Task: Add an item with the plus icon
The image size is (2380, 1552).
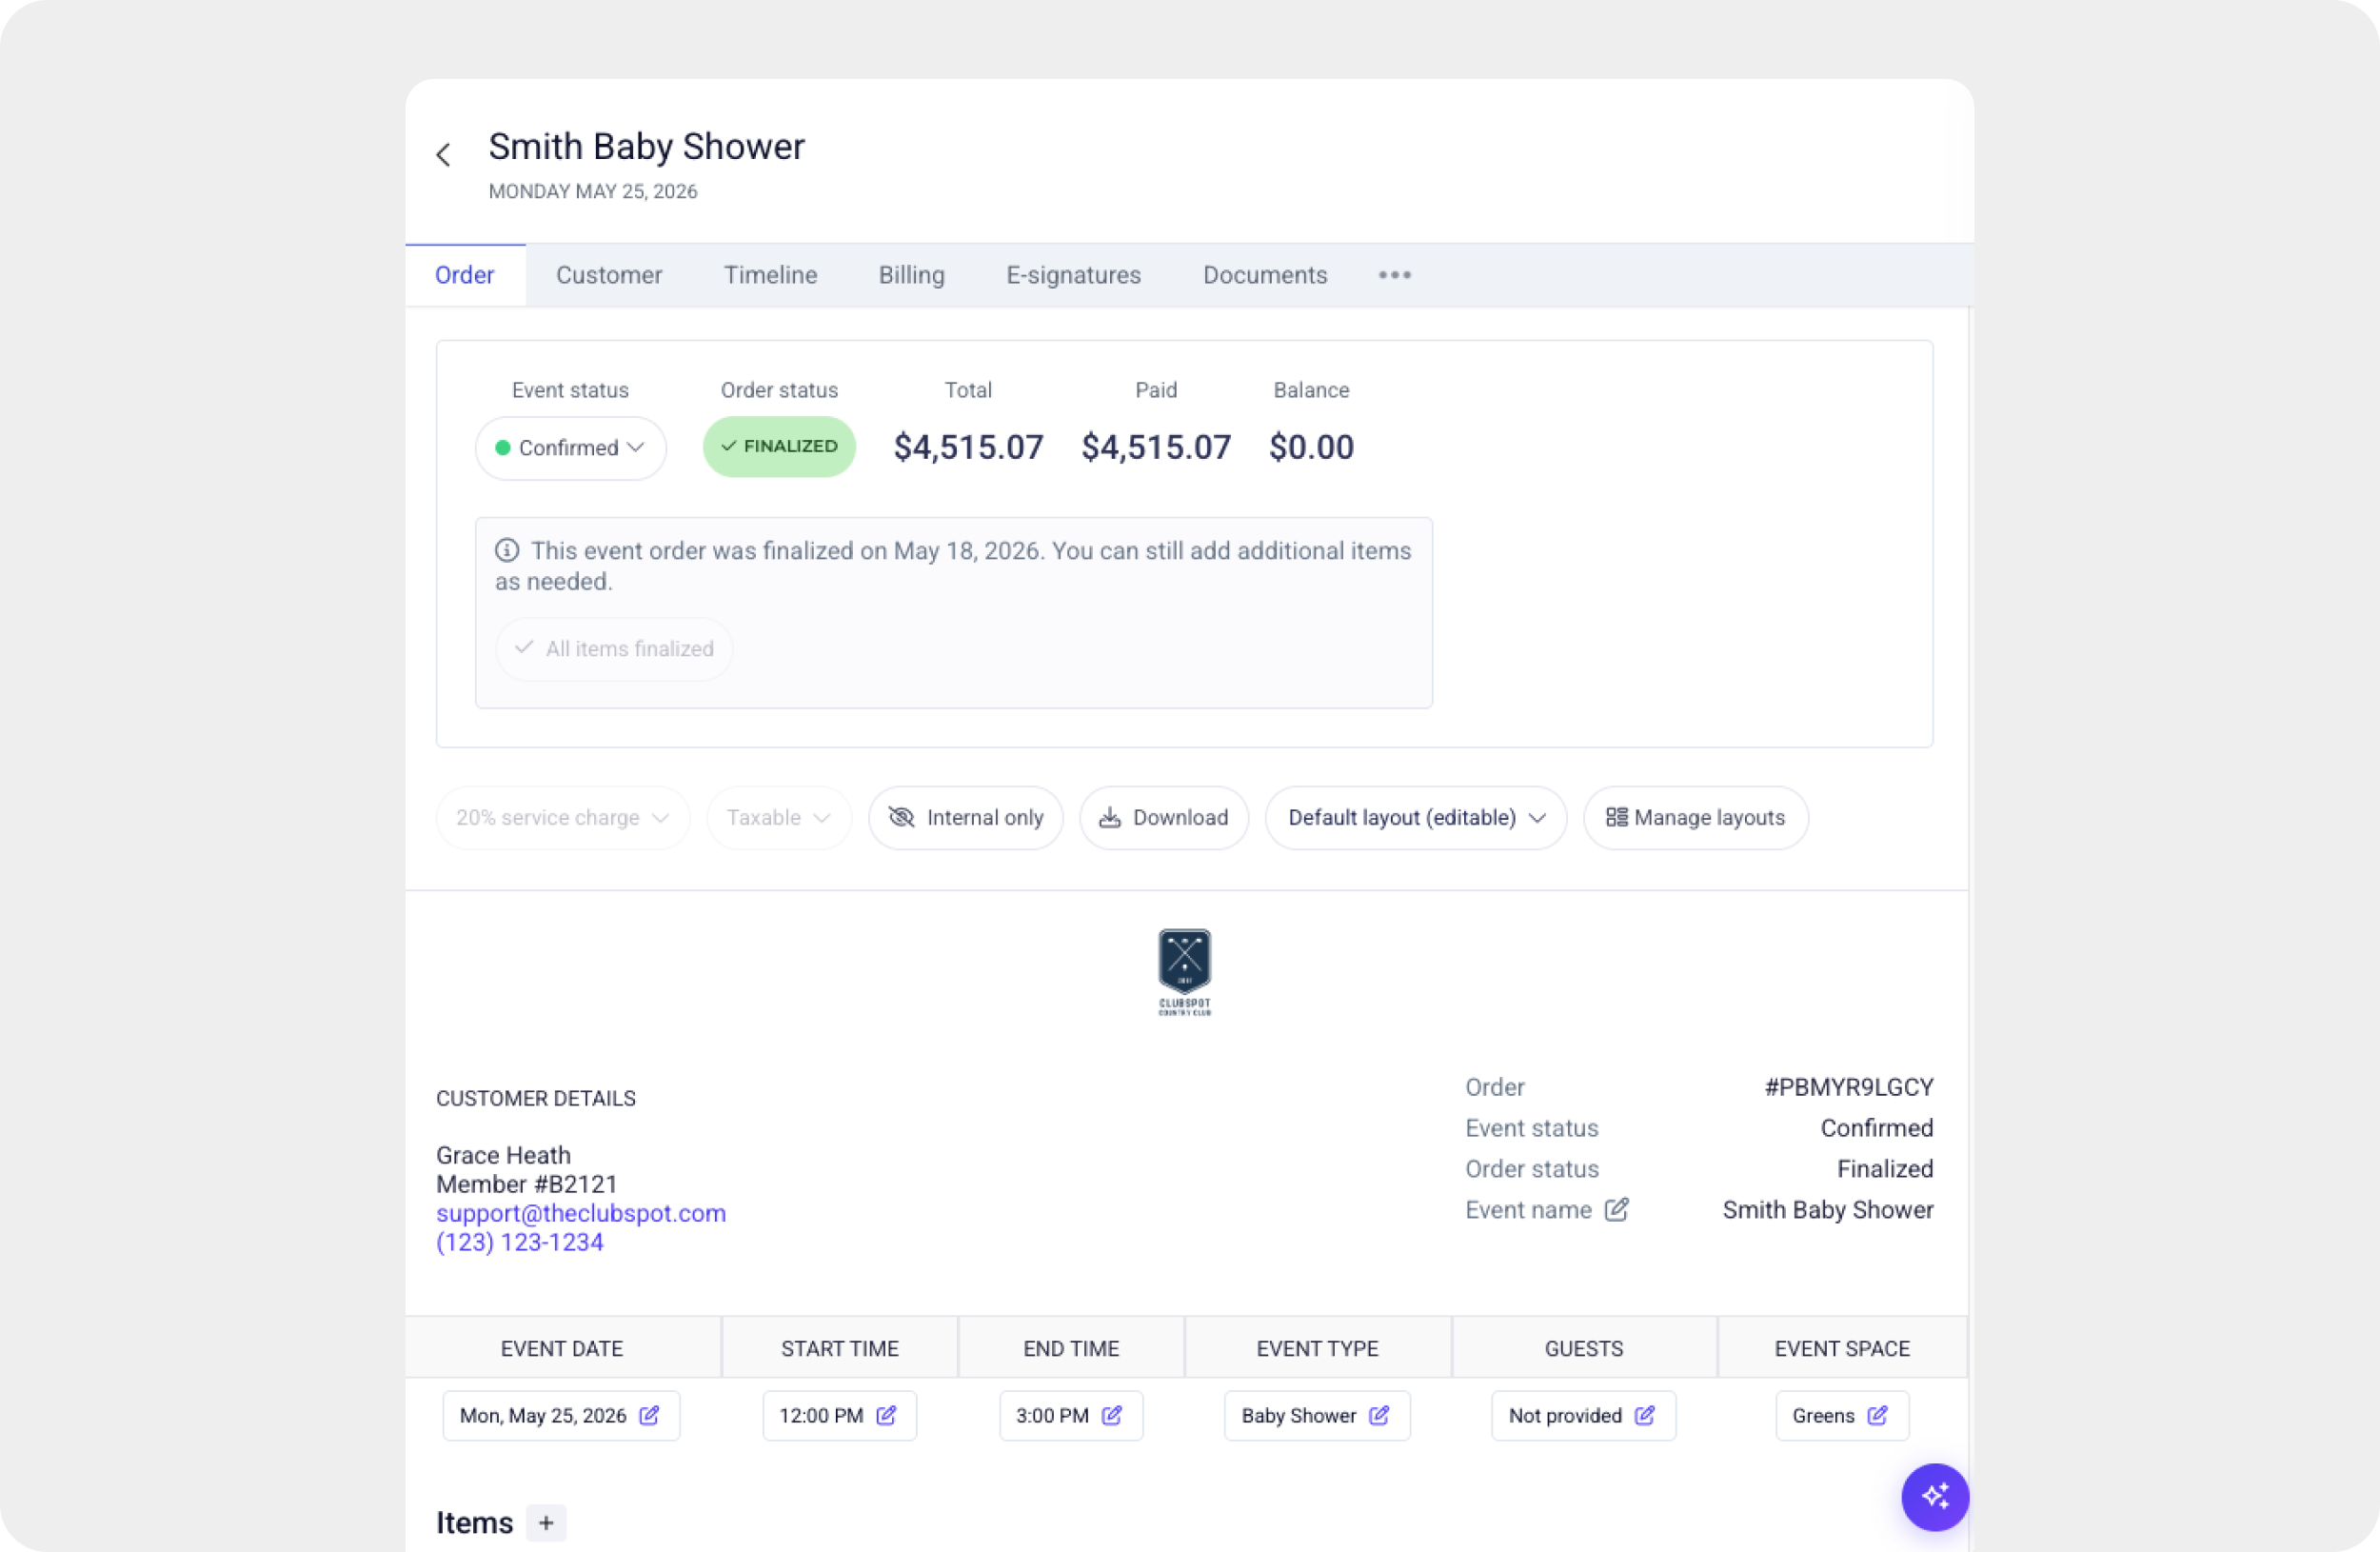Action: [x=546, y=1522]
